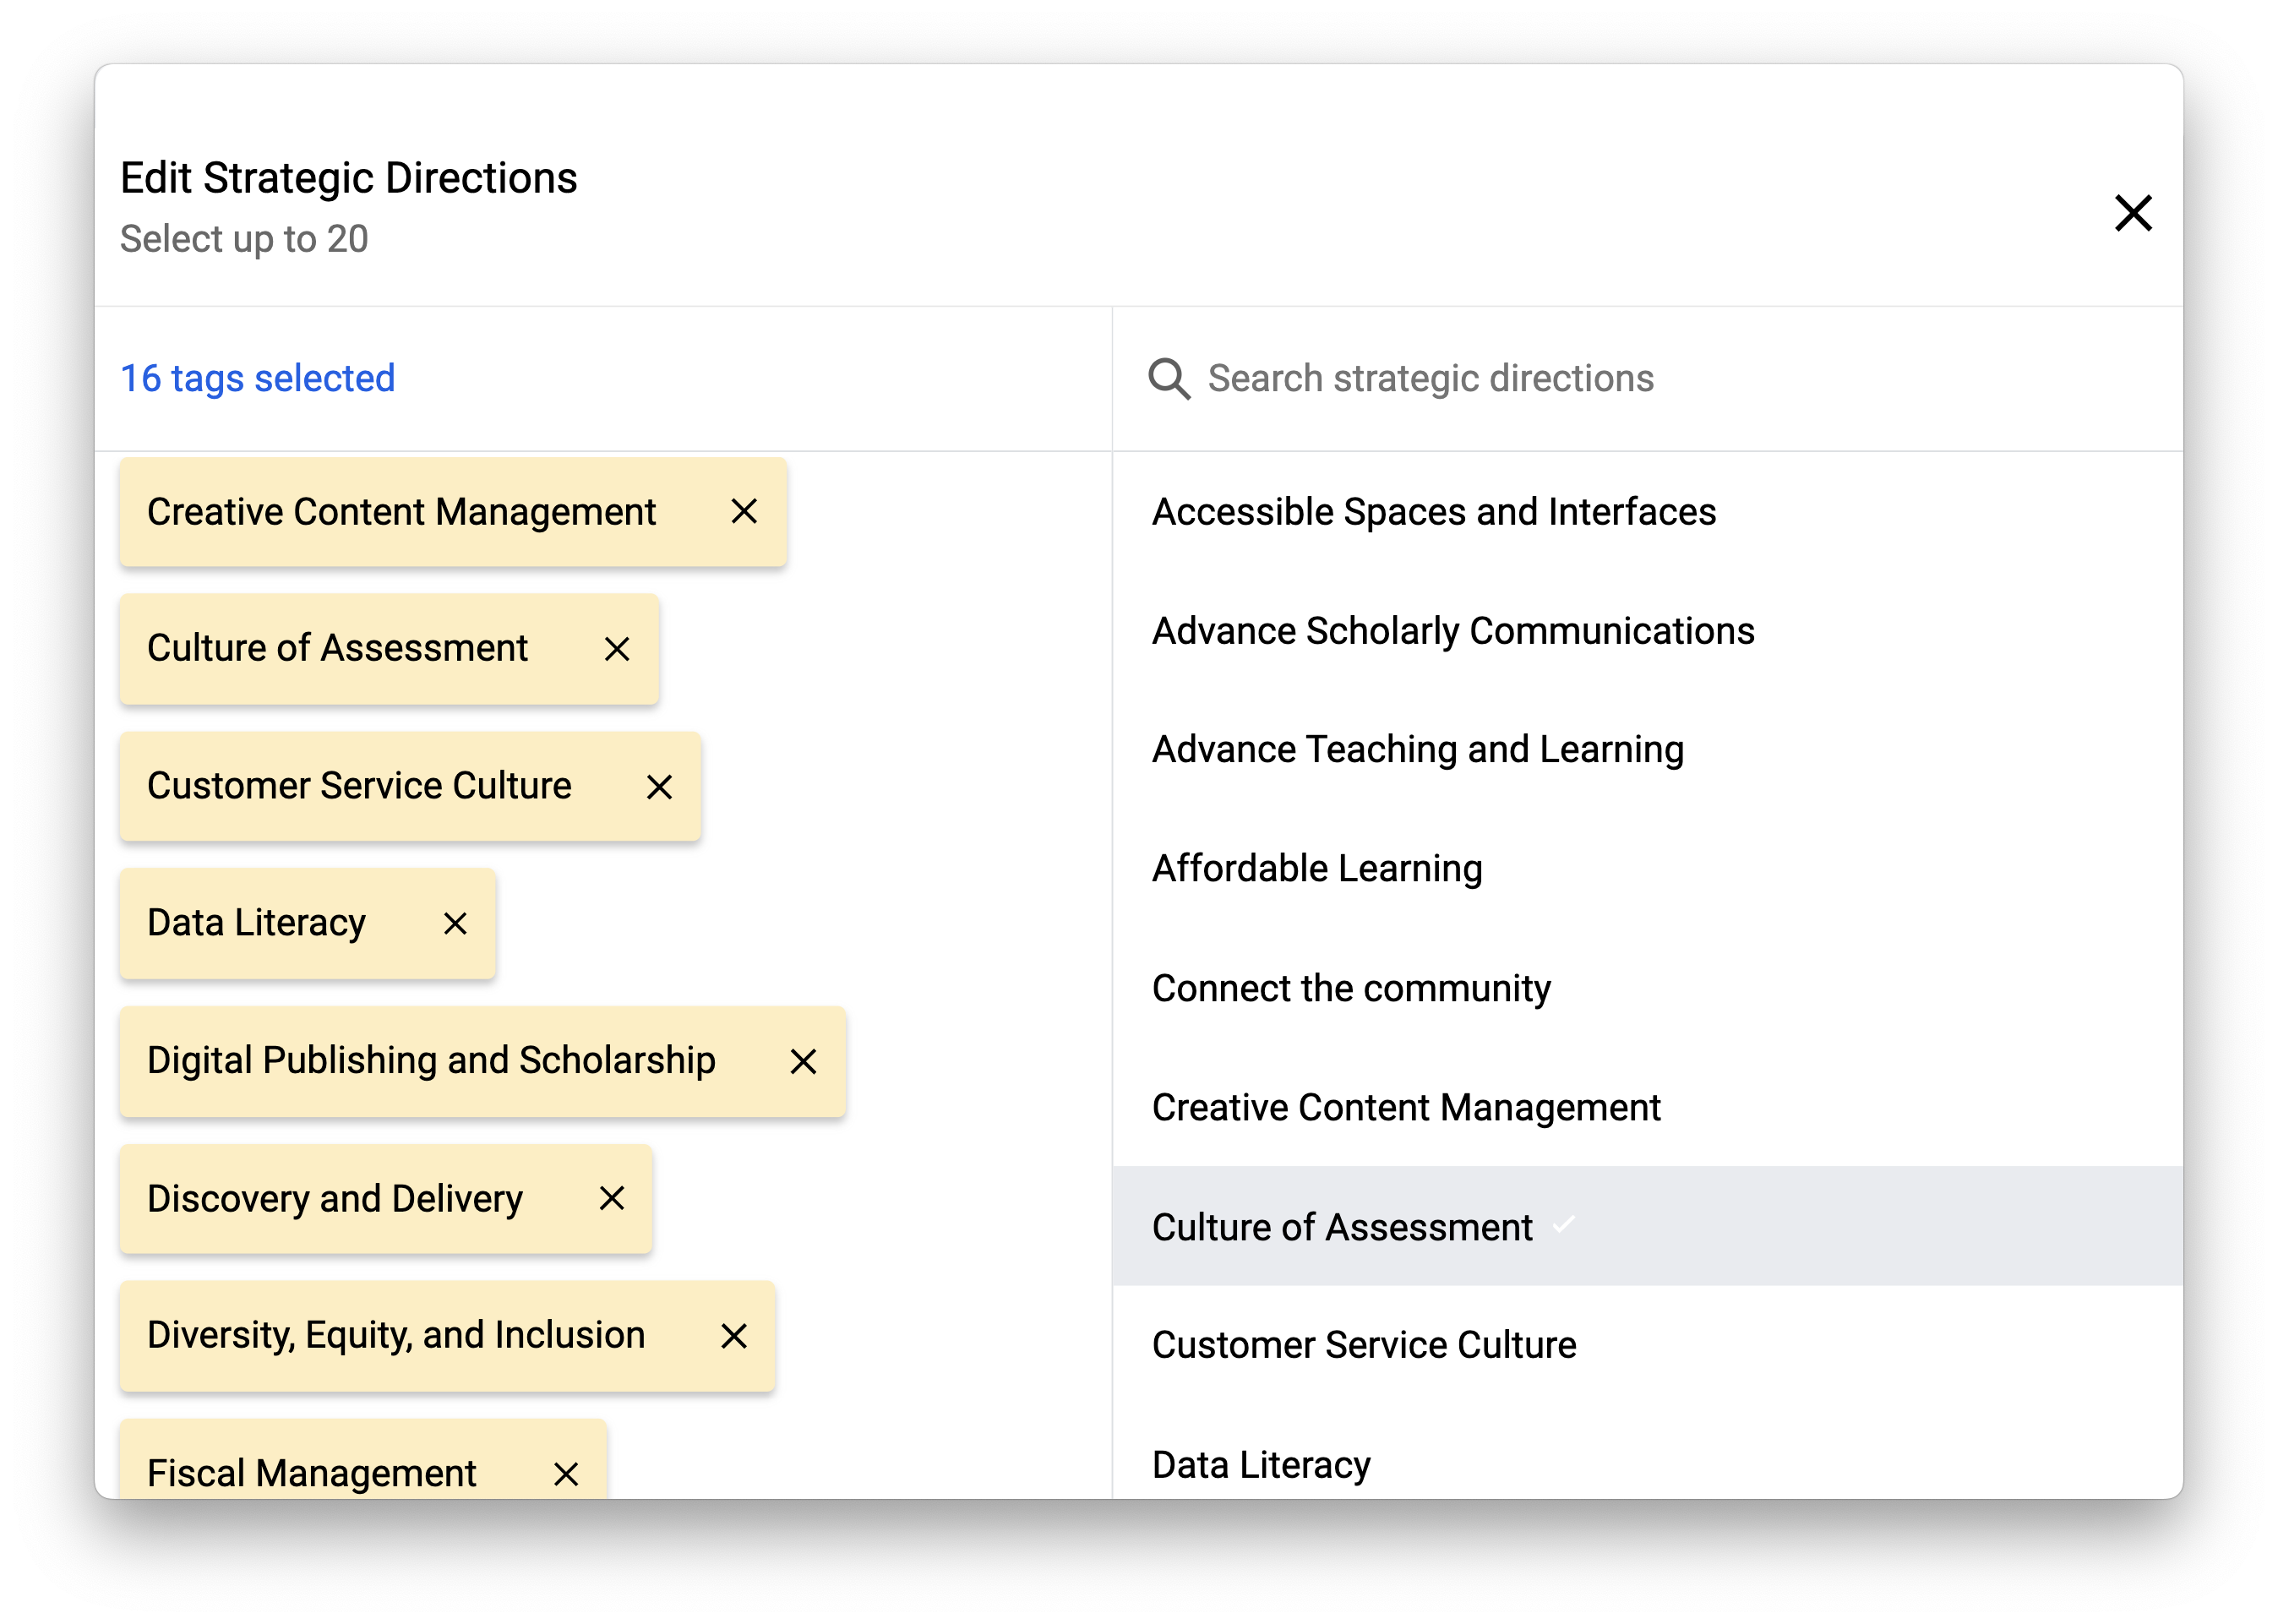Viewport: 2278px width, 1624px height.
Task: Toggle Creative Content Management in list
Action: point(1405,1107)
